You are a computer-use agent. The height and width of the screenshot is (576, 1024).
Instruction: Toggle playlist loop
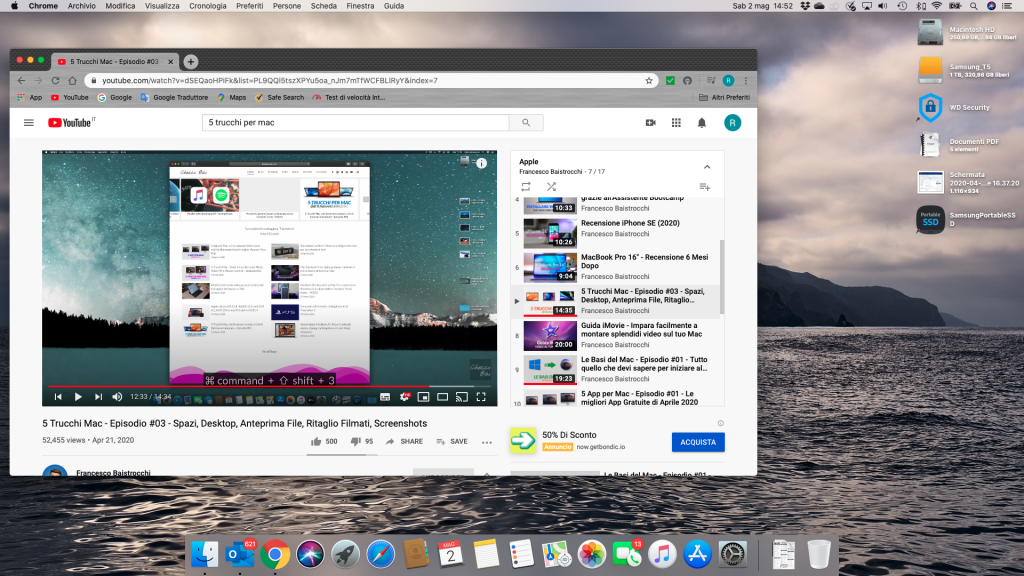pos(526,186)
